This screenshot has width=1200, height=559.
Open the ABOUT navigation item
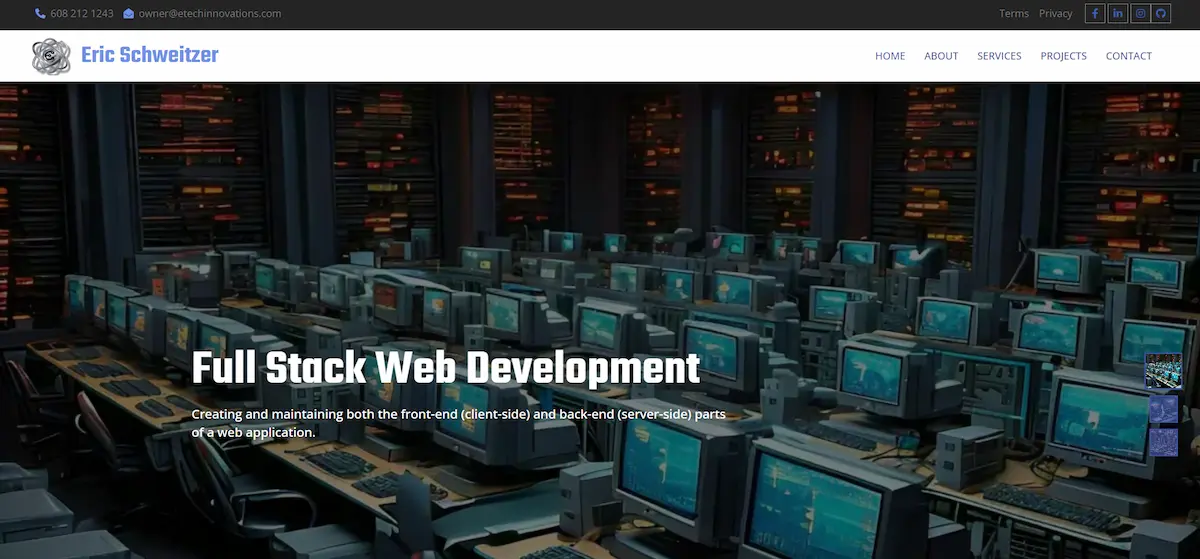click(941, 56)
